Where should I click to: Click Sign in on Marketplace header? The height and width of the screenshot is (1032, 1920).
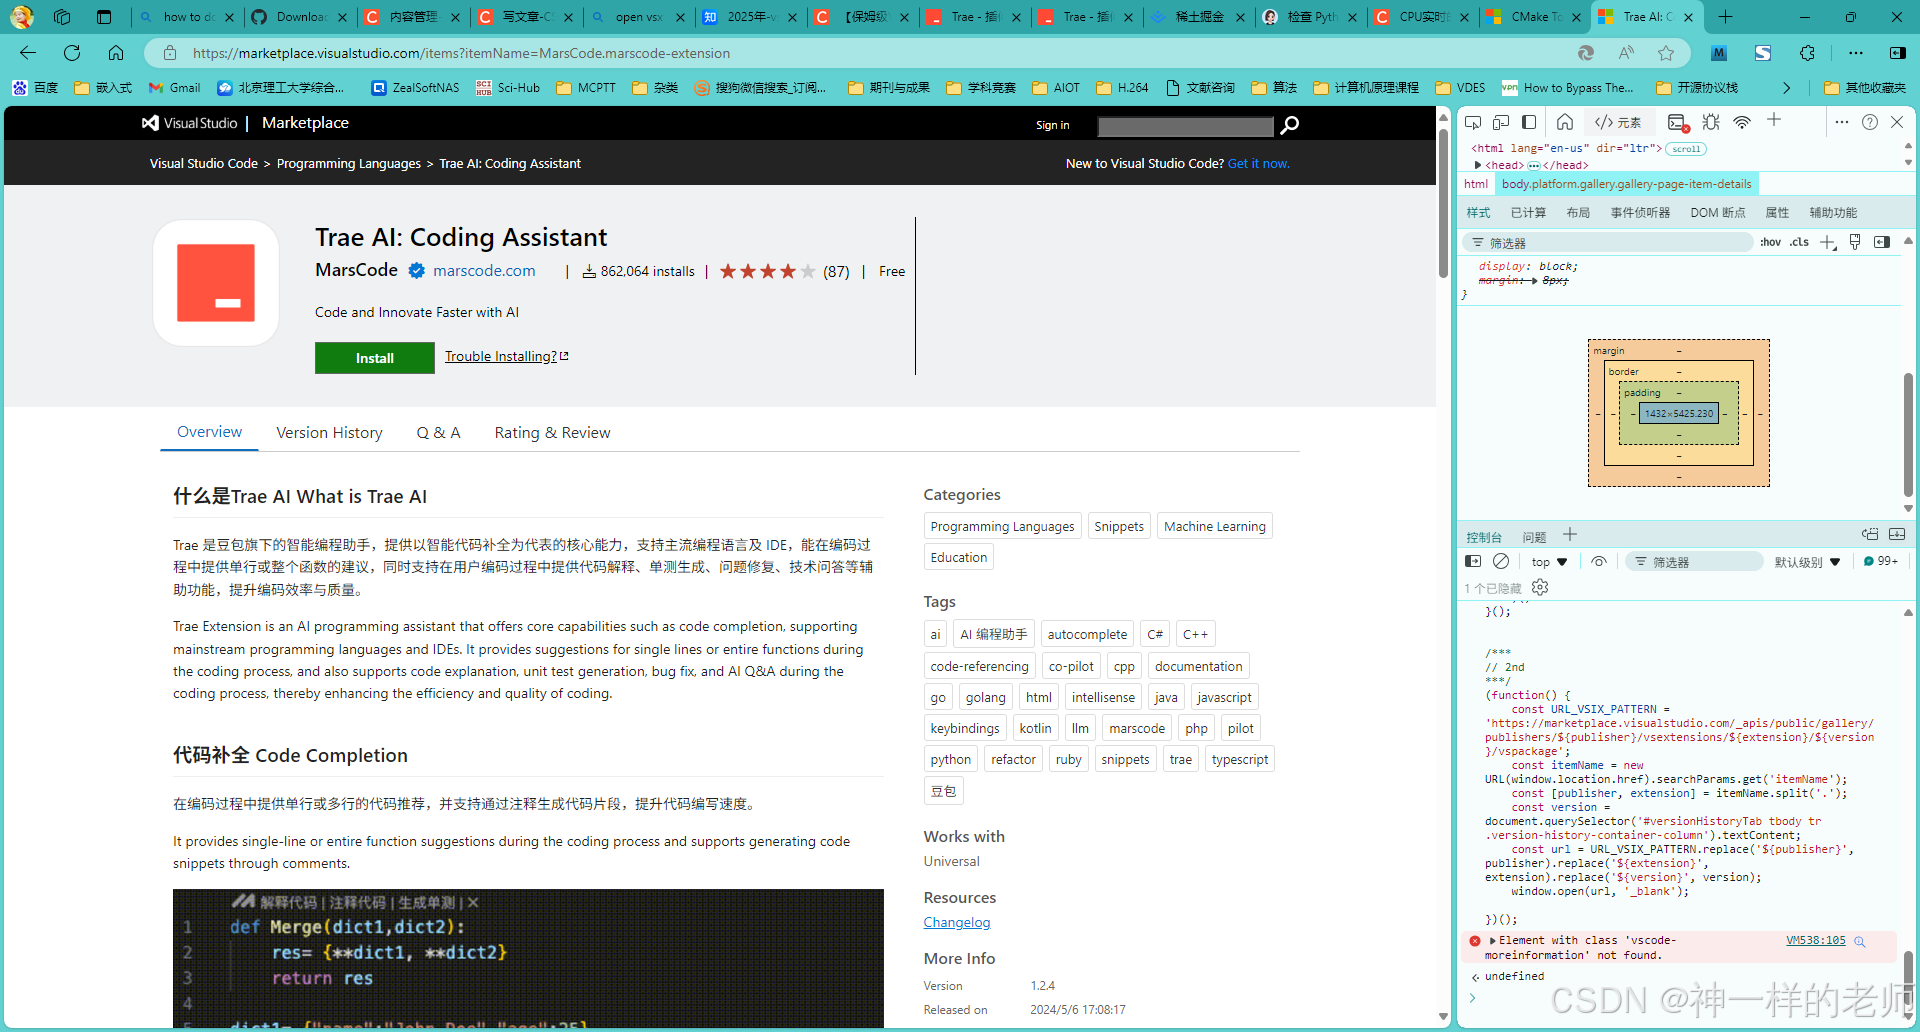click(1052, 125)
